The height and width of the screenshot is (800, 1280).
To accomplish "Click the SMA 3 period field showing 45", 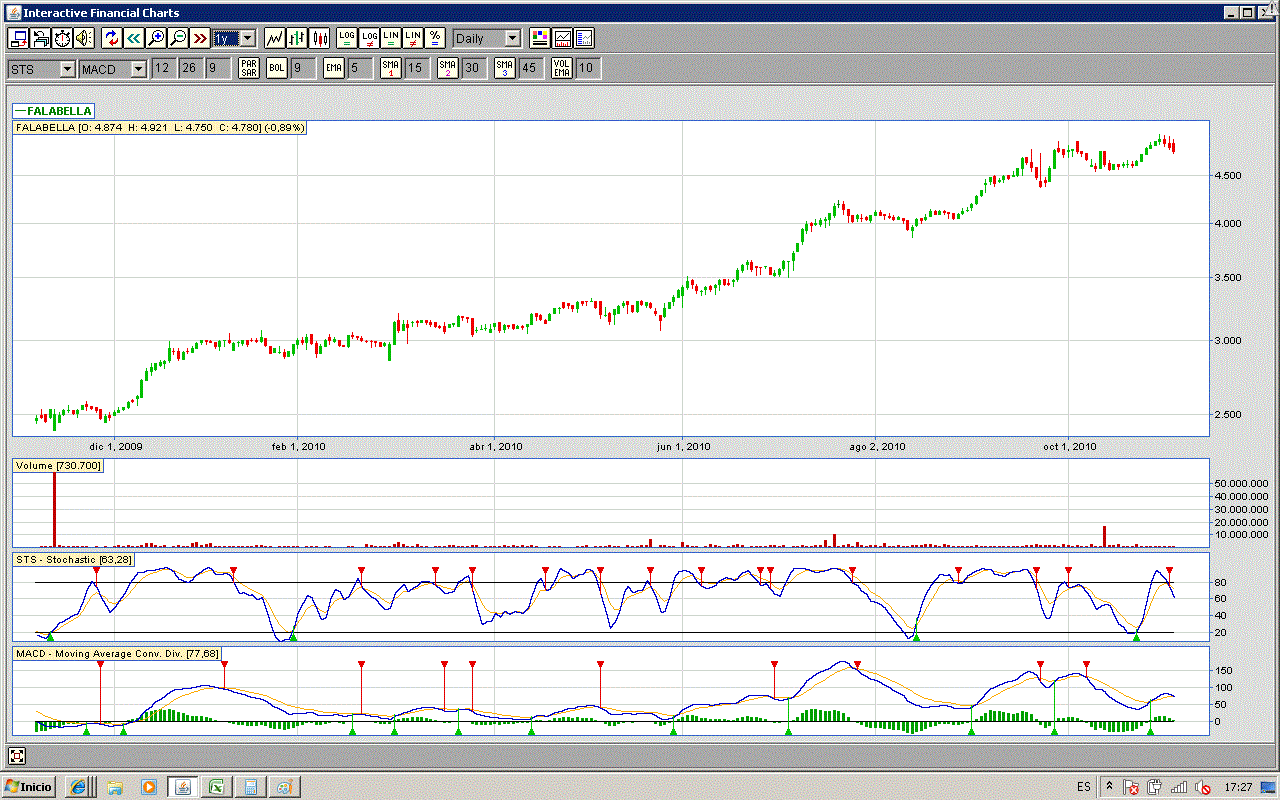I will pyautogui.click(x=530, y=68).
